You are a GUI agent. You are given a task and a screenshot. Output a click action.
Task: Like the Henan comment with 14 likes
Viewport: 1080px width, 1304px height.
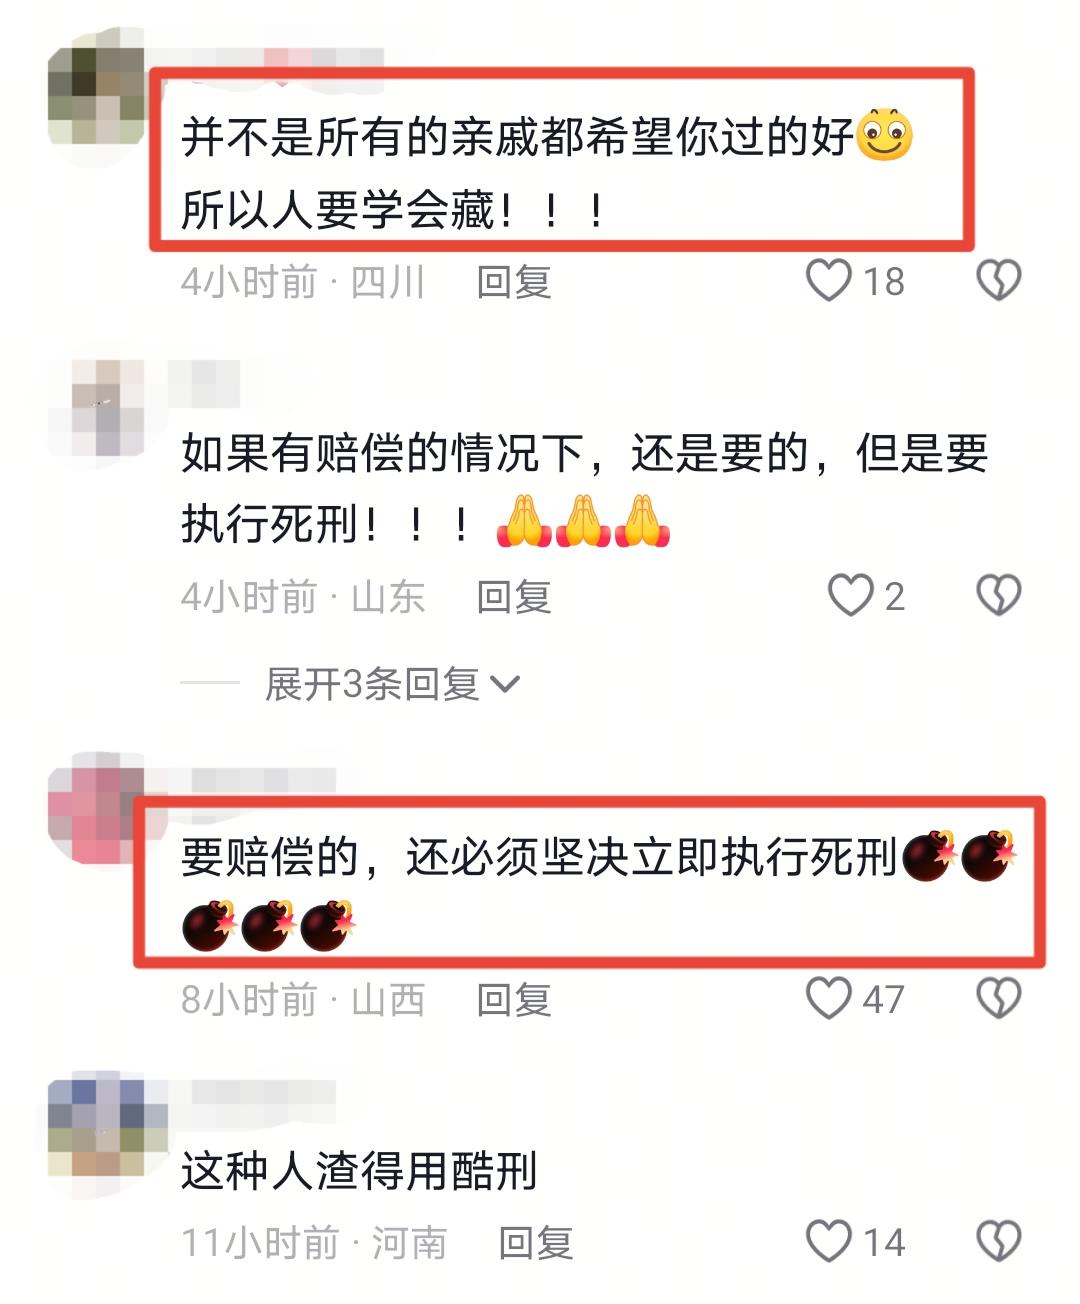pyautogui.click(x=828, y=1242)
